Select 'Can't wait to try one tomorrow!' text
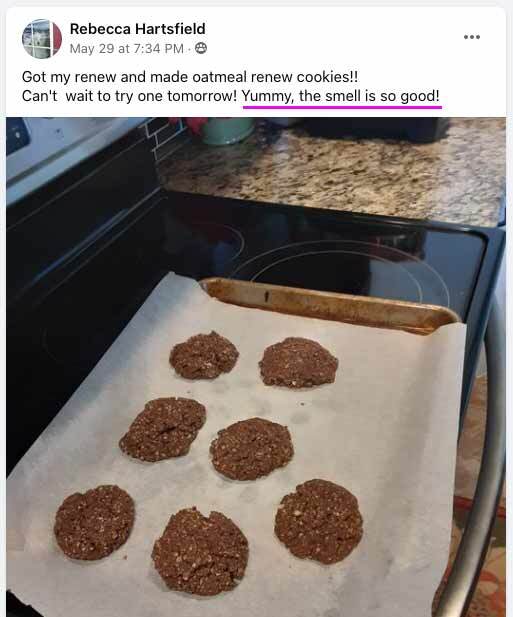The width and height of the screenshot is (513, 617). click(x=129, y=96)
